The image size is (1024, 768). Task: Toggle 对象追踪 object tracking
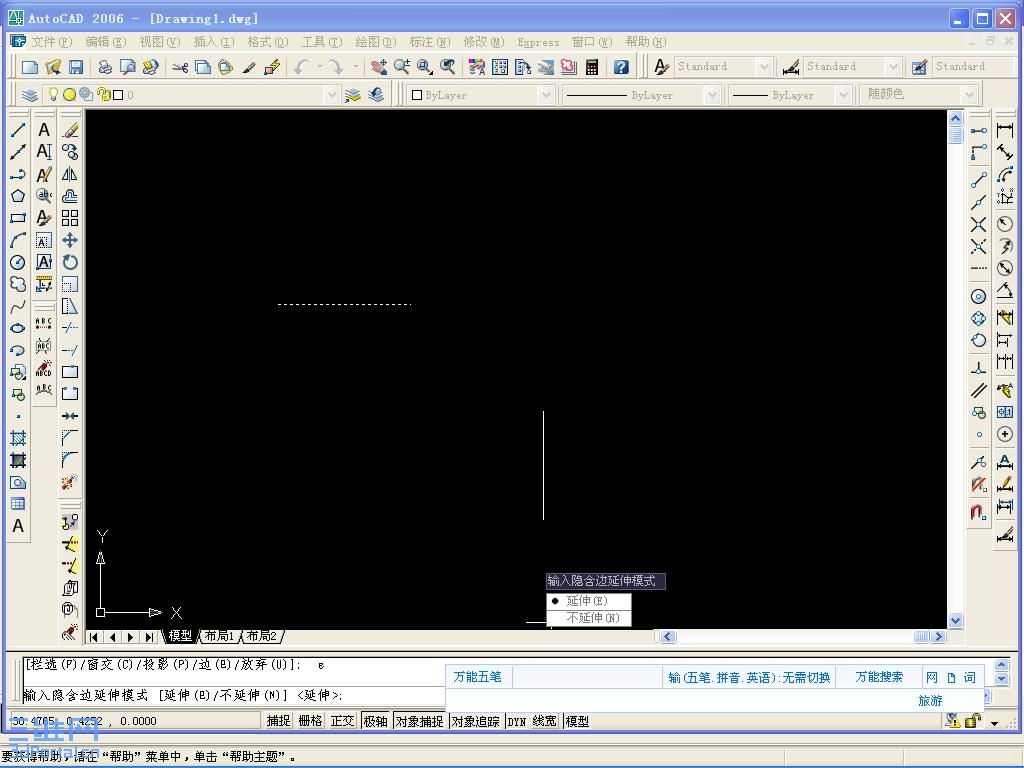click(475, 721)
